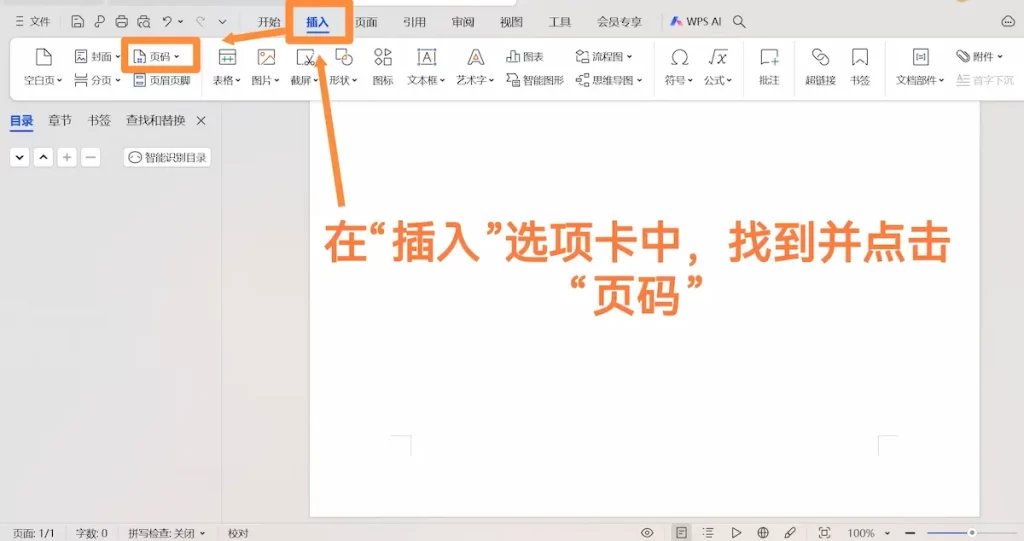Insert a 书签 bookmark from ribbon
The image size is (1024, 541).
pos(860,67)
